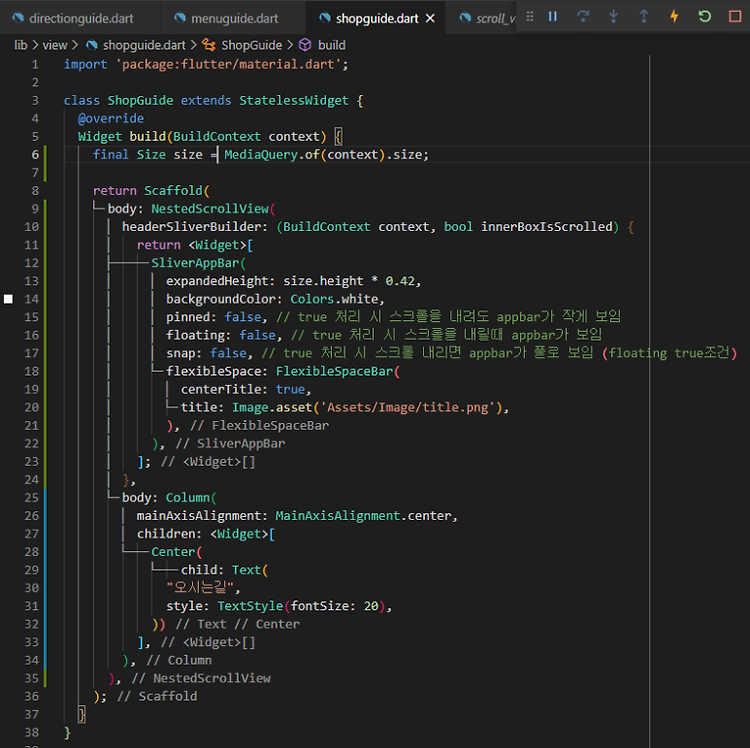The image size is (750, 748).
Task: Close the shopguide.dart tab
Action: click(x=430, y=18)
